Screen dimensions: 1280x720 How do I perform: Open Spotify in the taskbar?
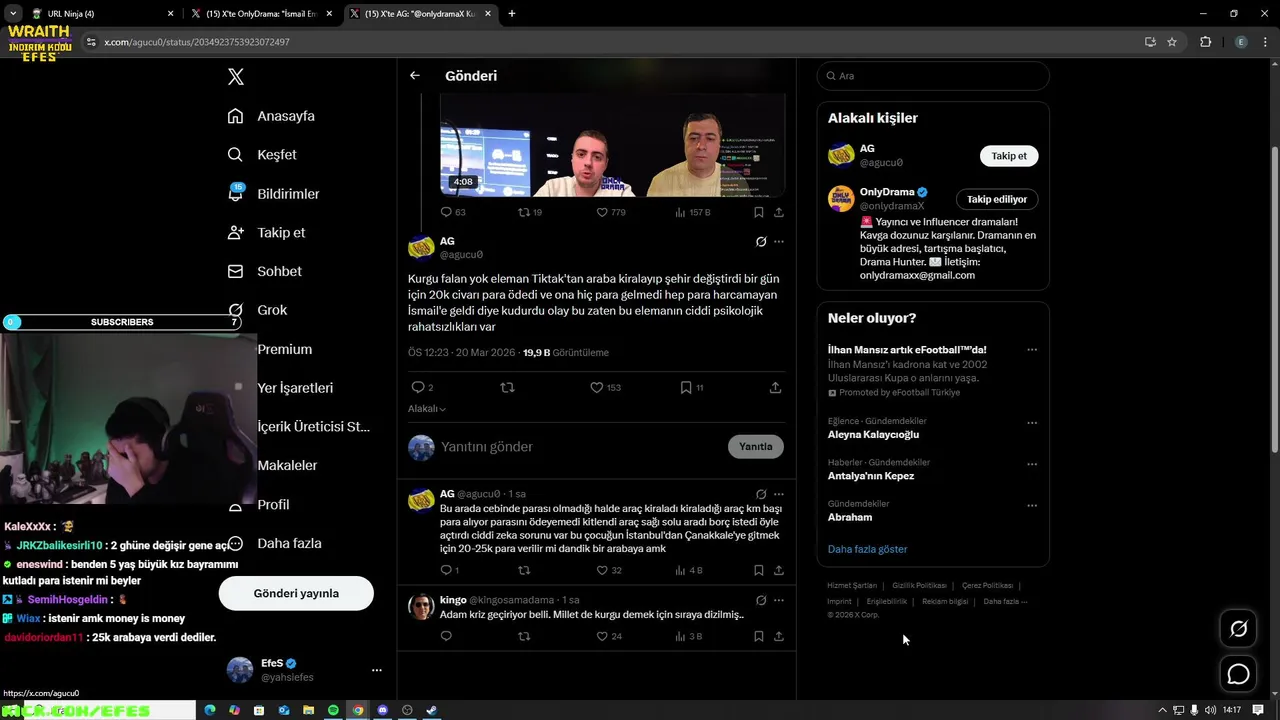coord(334,710)
